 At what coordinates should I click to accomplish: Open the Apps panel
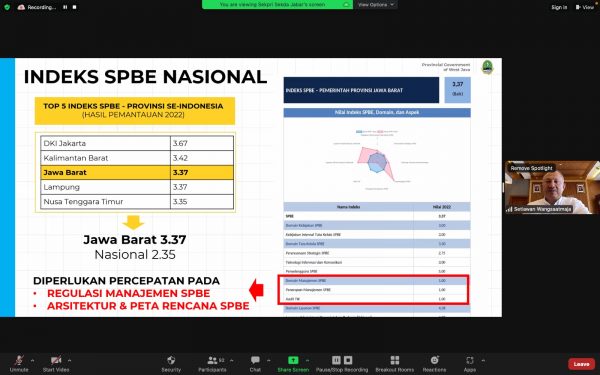470,363
